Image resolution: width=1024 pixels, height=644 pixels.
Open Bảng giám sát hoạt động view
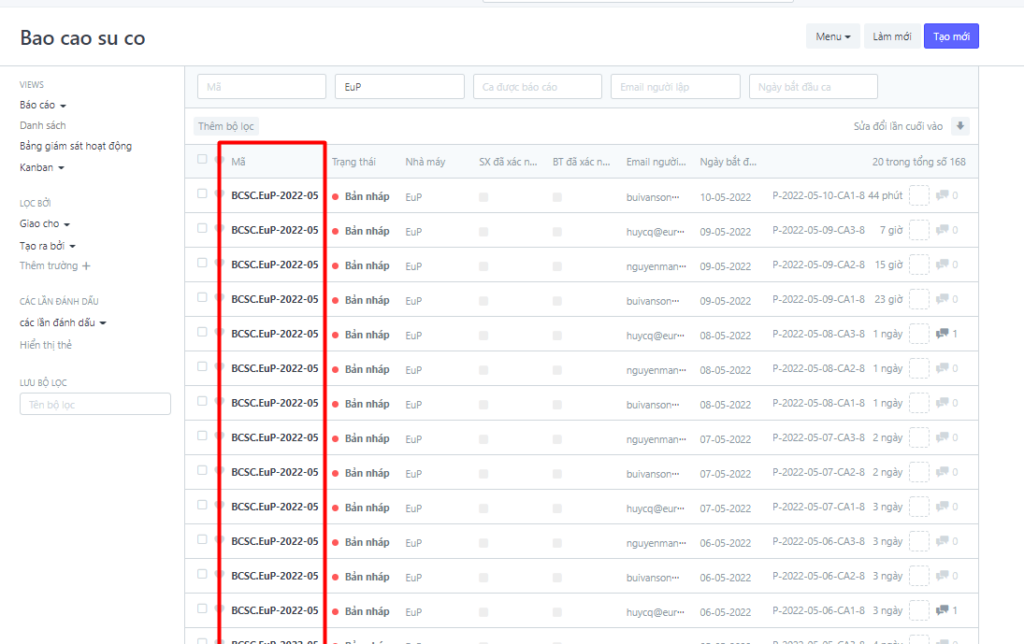[x=76, y=146]
